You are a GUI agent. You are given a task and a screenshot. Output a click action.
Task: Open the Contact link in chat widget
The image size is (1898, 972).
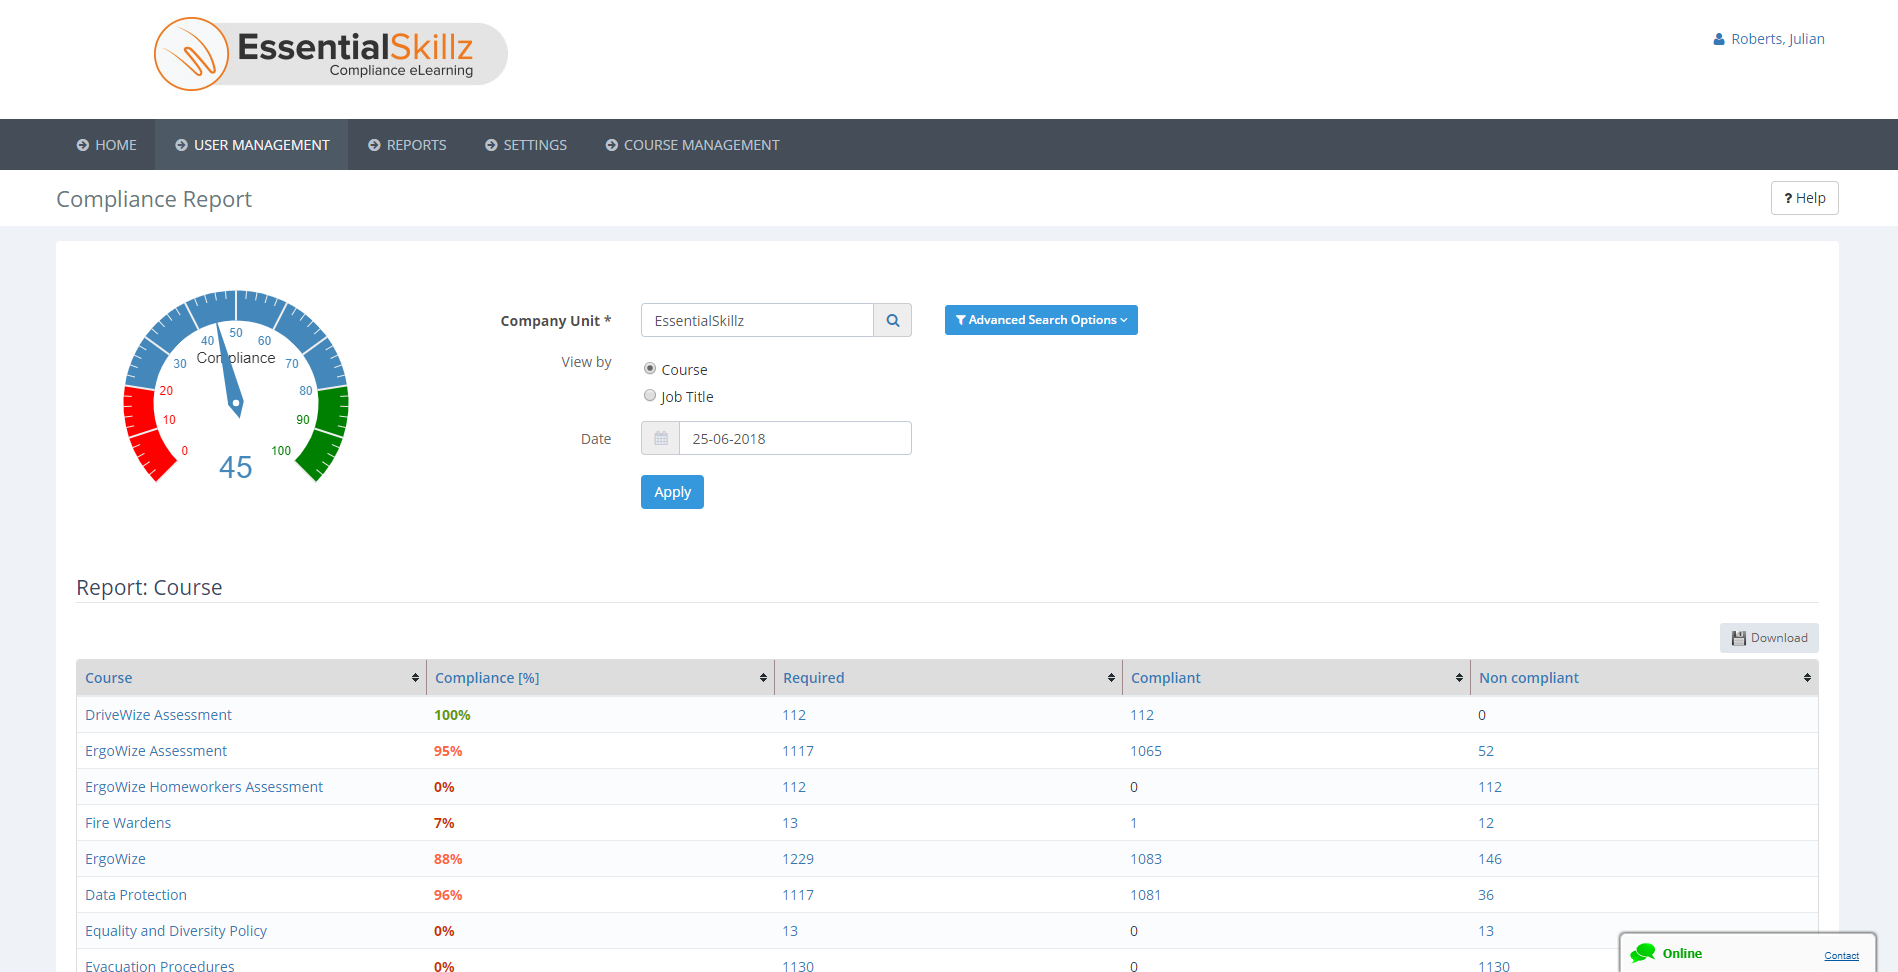(x=1841, y=956)
